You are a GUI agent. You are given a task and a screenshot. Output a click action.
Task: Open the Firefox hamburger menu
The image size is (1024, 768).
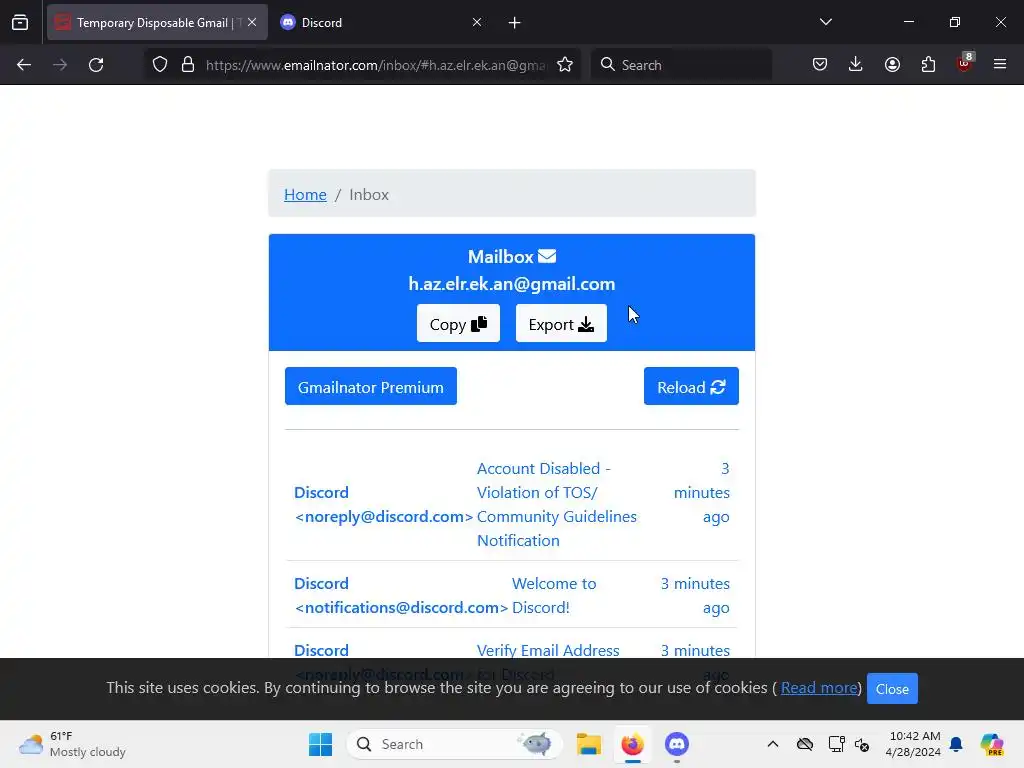click(x=1000, y=64)
